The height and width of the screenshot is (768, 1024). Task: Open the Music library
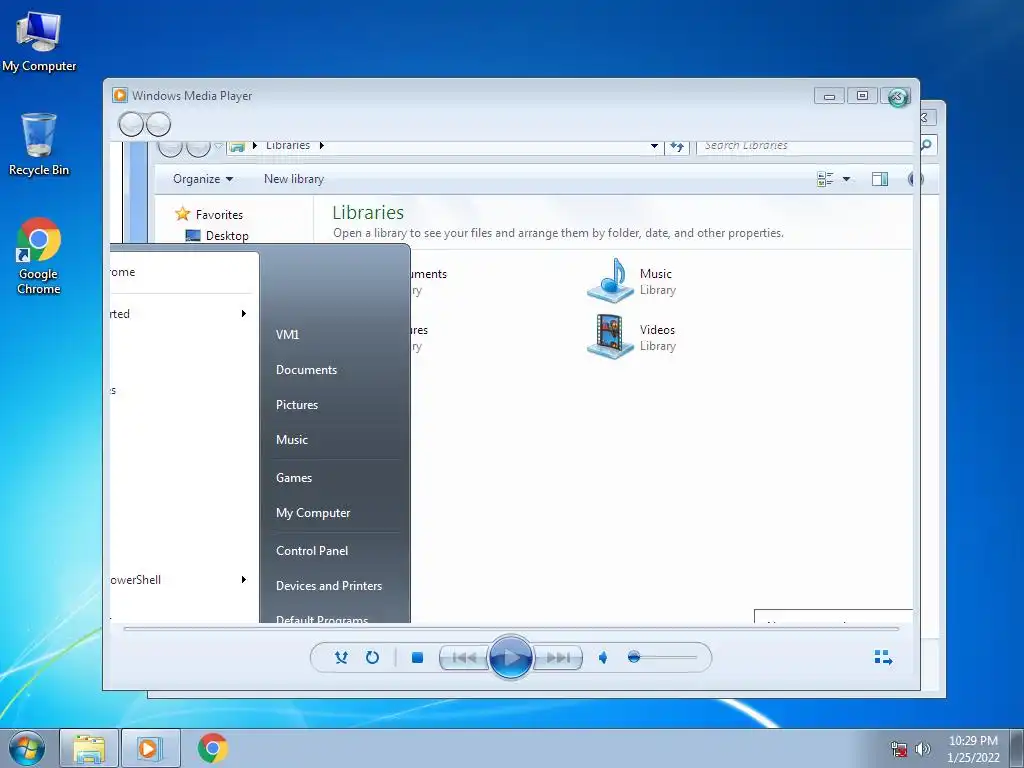[x=631, y=281]
